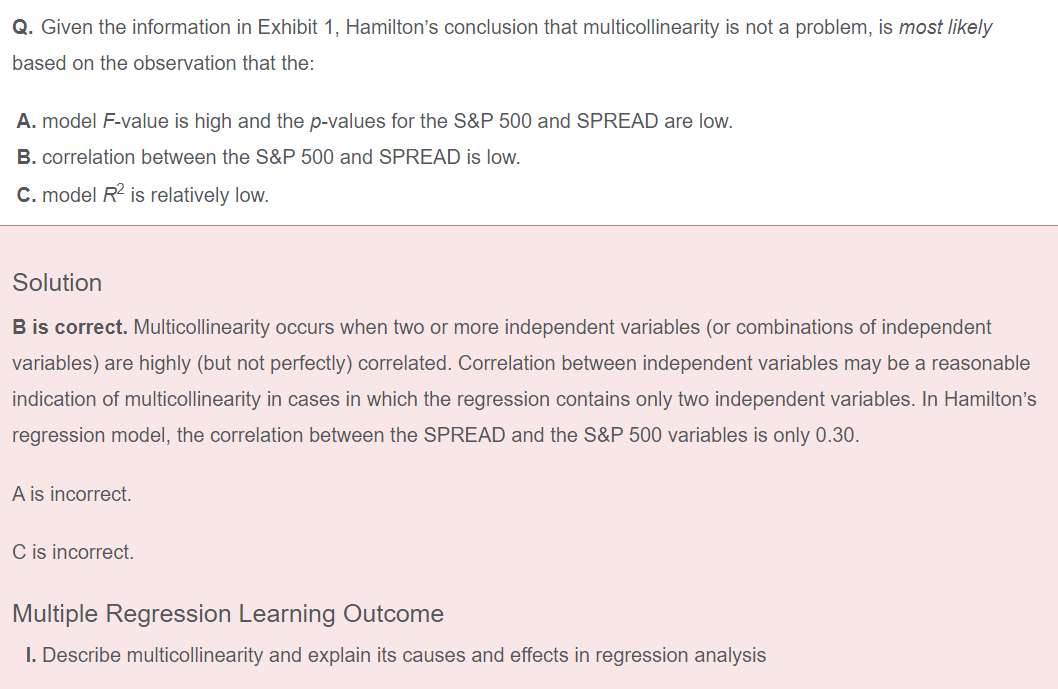Click the 'A is incorrect.' line
Screen dimensions: 1058x689
(x=72, y=494)
